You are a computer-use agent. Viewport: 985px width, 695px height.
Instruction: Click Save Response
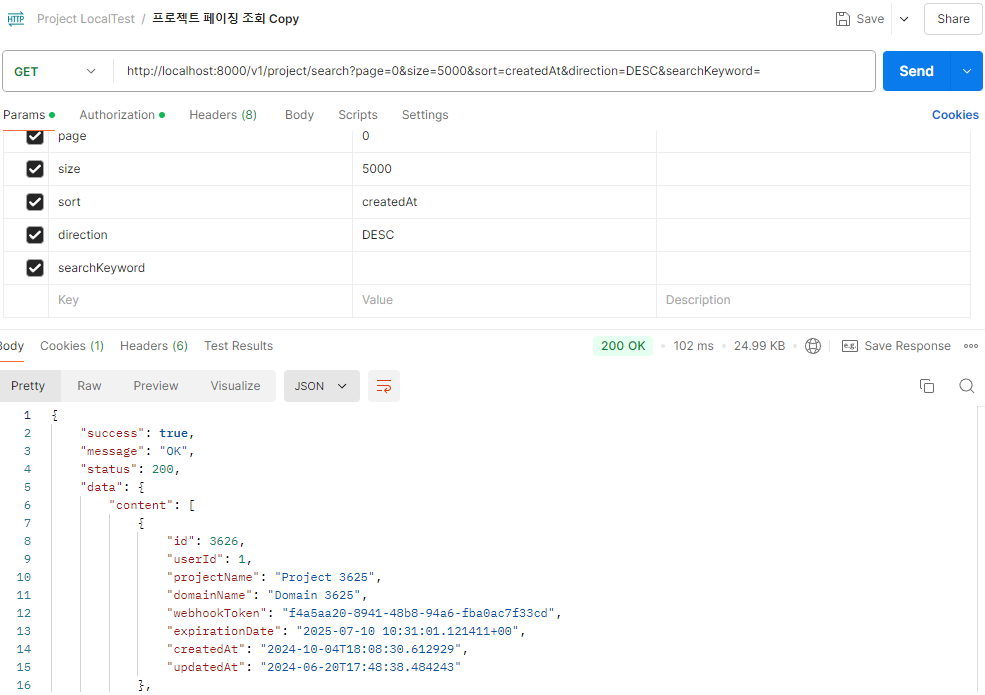907,346
